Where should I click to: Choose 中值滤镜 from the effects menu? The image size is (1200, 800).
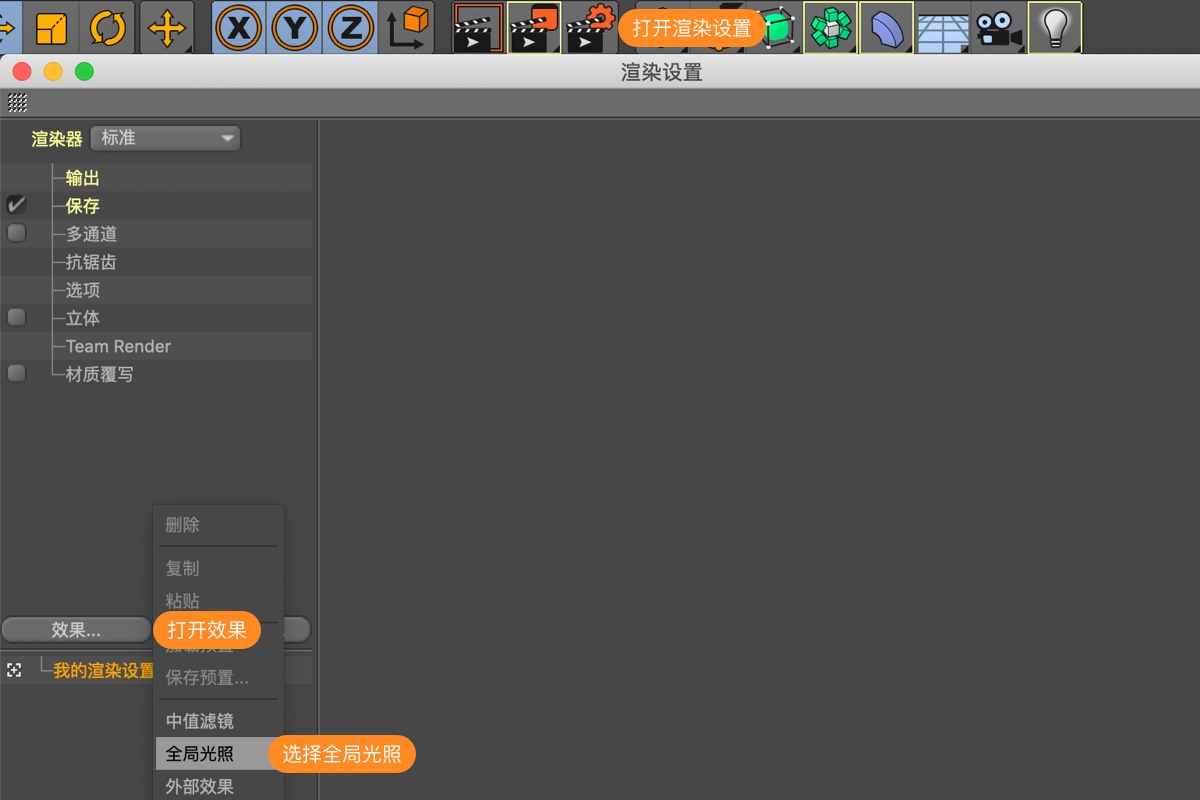click(199, 721)
